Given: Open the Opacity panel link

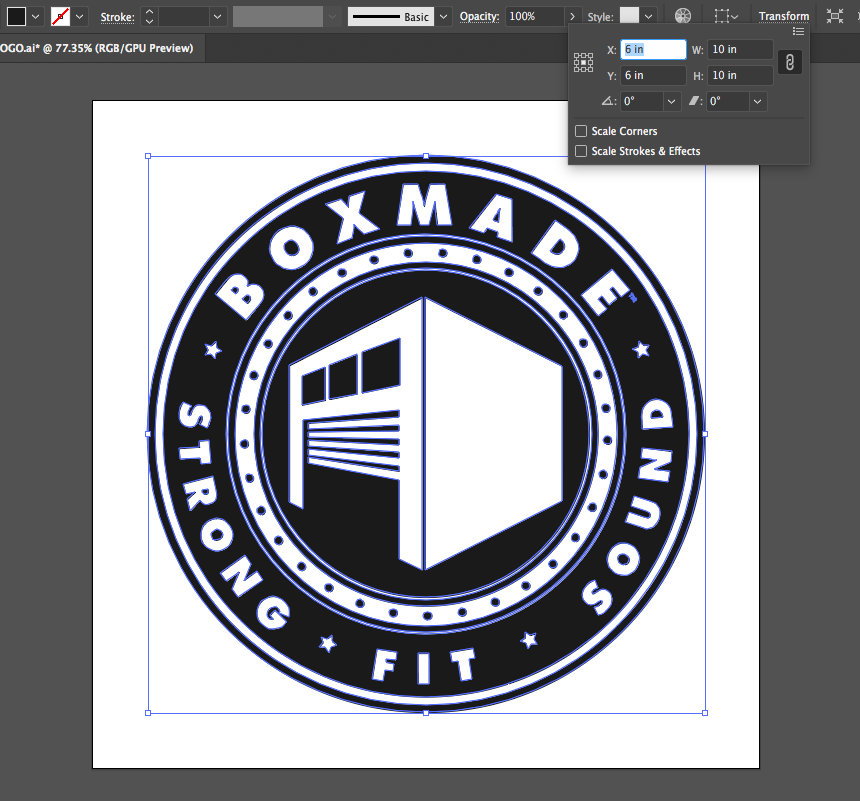Looking at the screenshot, I should point(479,16).
